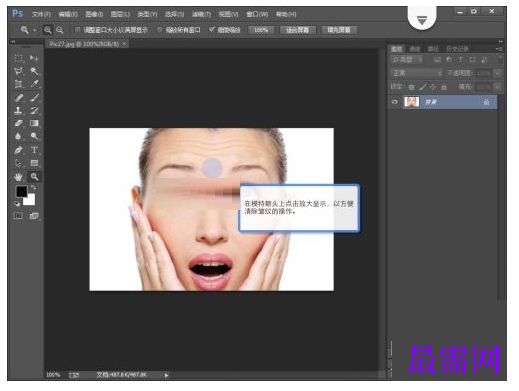Open the opacity slider dropdown arrow
Image resolution: width=519 pixels, height=391 pixels.
pyautogui.click(x=498, y=73)
